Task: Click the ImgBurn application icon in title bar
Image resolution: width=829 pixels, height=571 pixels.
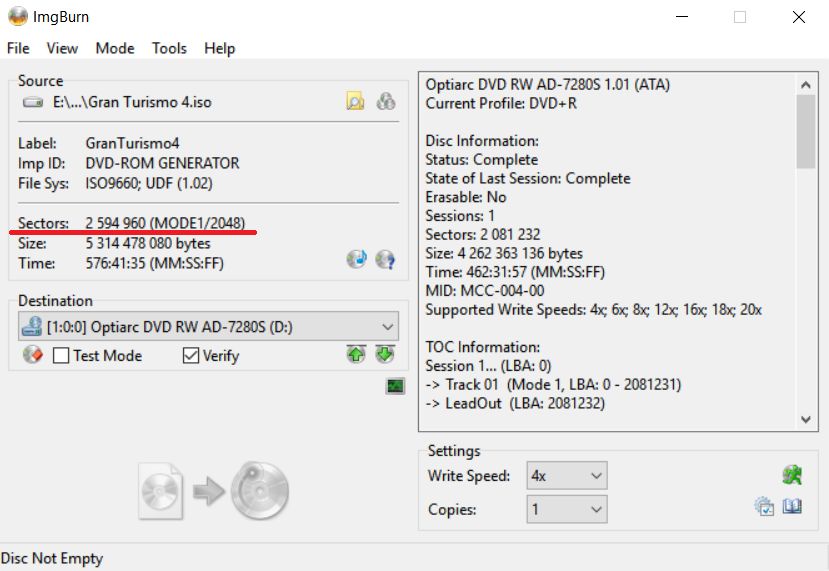Action: (x=17, y=16)
